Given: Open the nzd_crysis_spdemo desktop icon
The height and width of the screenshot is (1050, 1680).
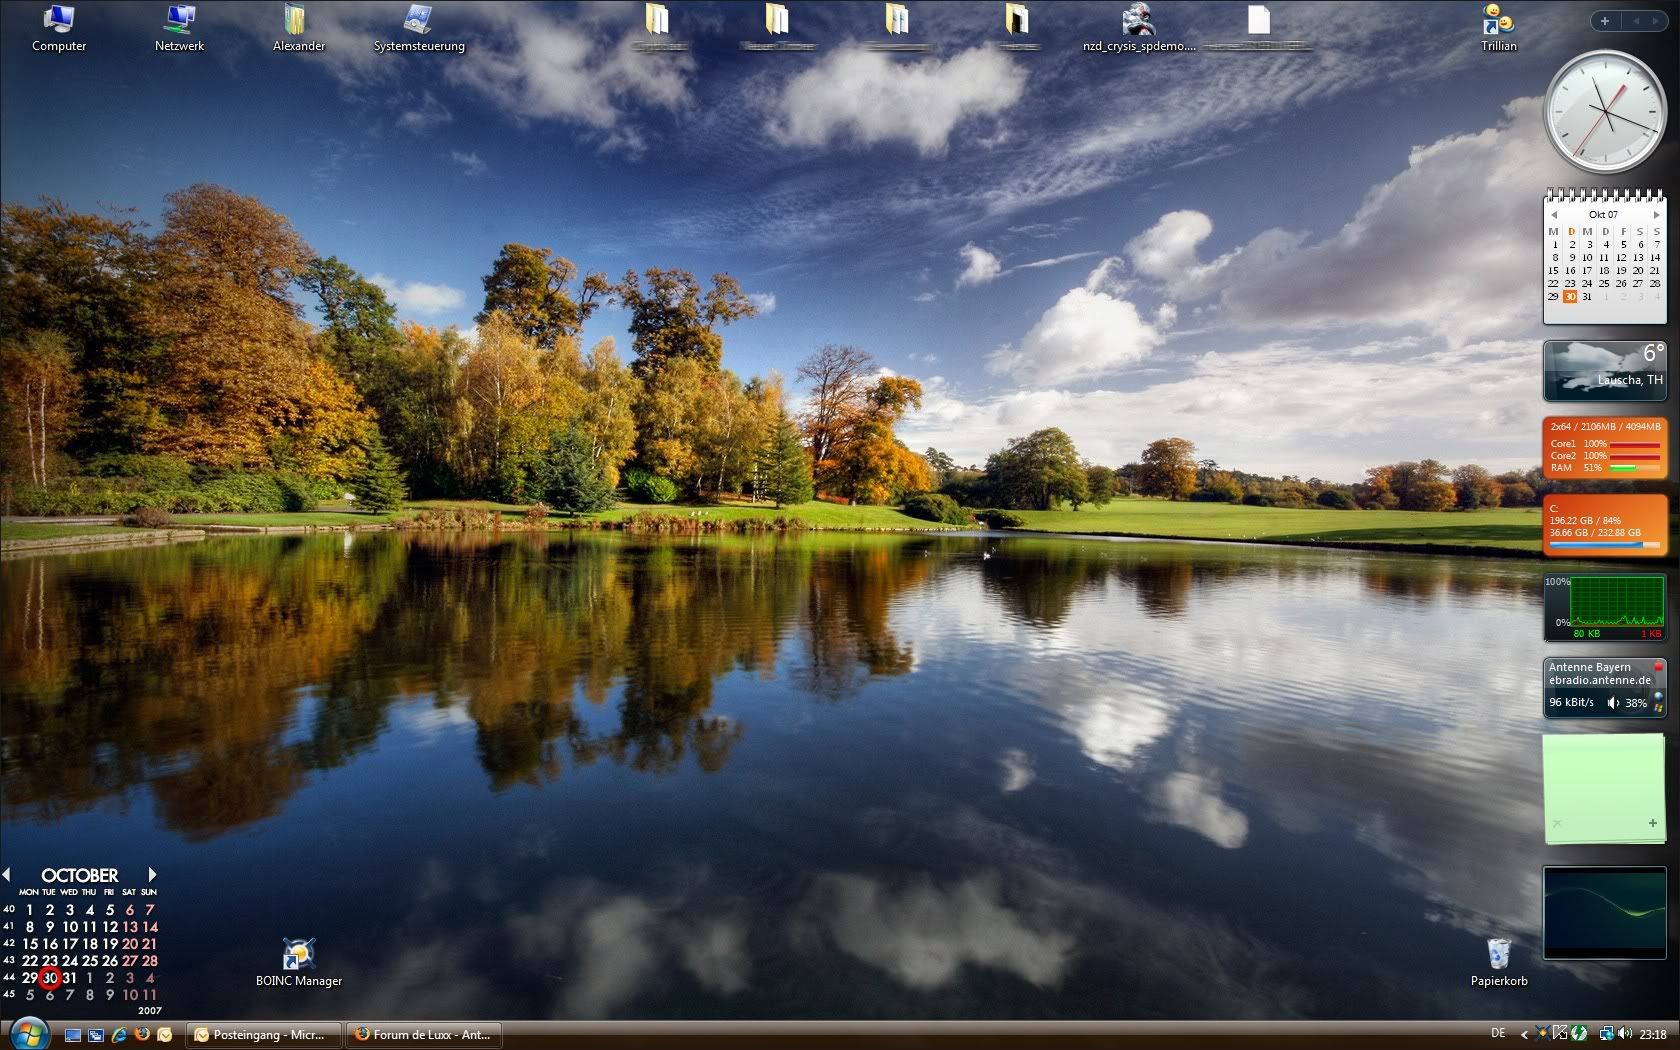Looking at the screenshot, I should (1138, 20).
